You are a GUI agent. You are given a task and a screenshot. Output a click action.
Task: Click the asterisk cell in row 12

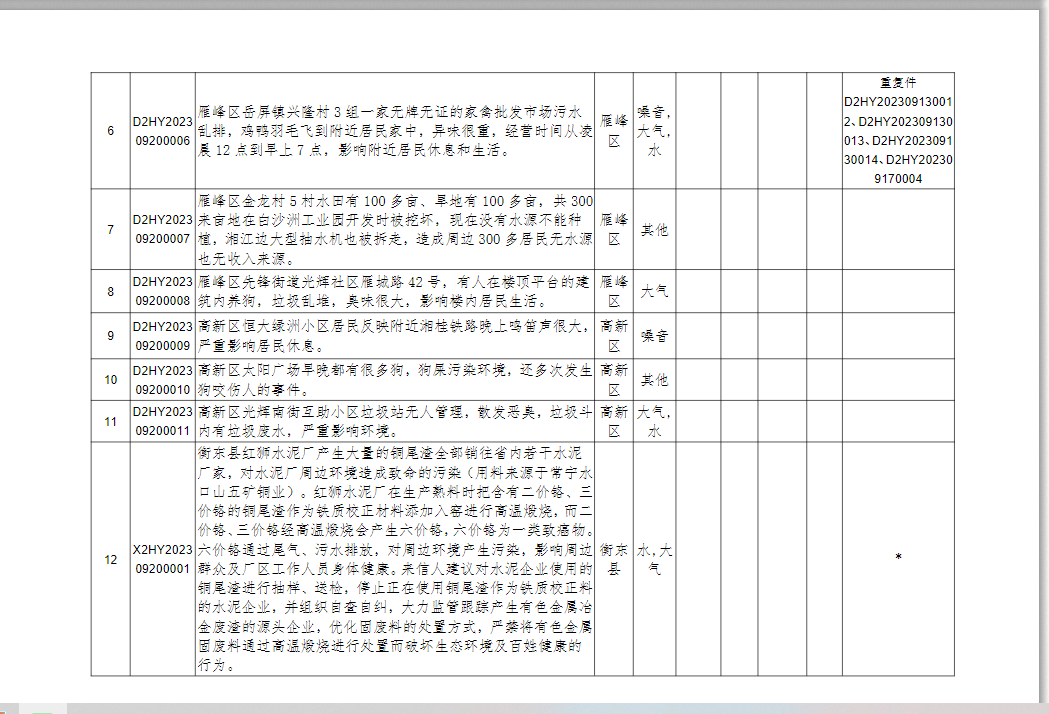(x=897, y=558)
